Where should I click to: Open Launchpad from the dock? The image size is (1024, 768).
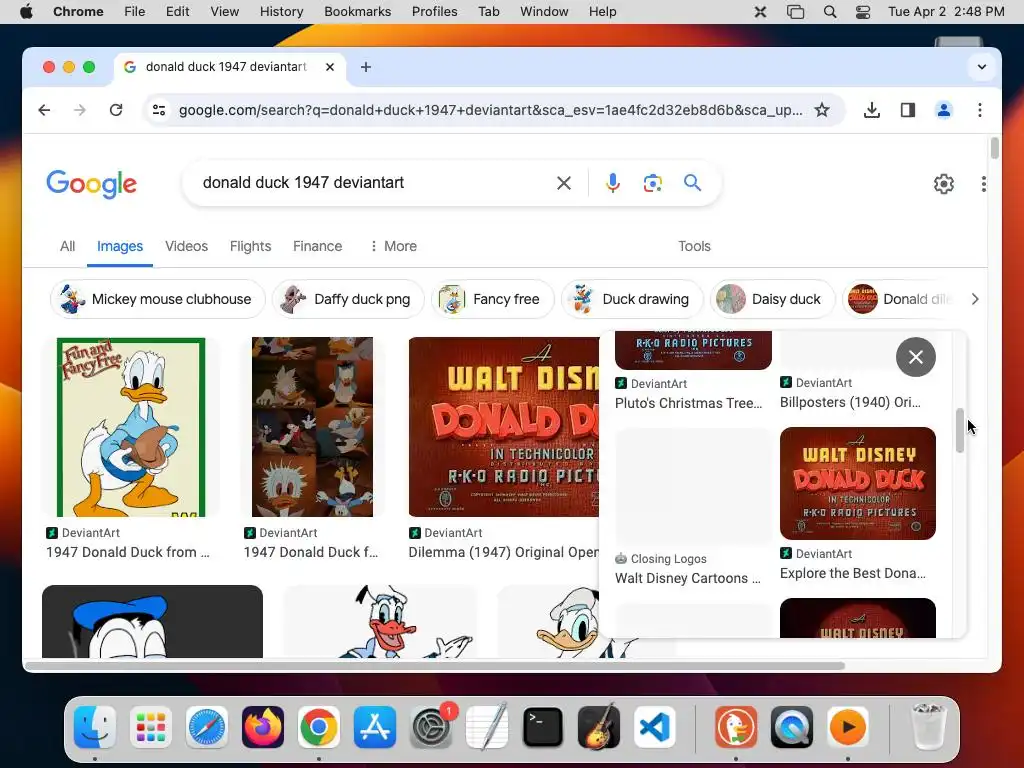151,727
